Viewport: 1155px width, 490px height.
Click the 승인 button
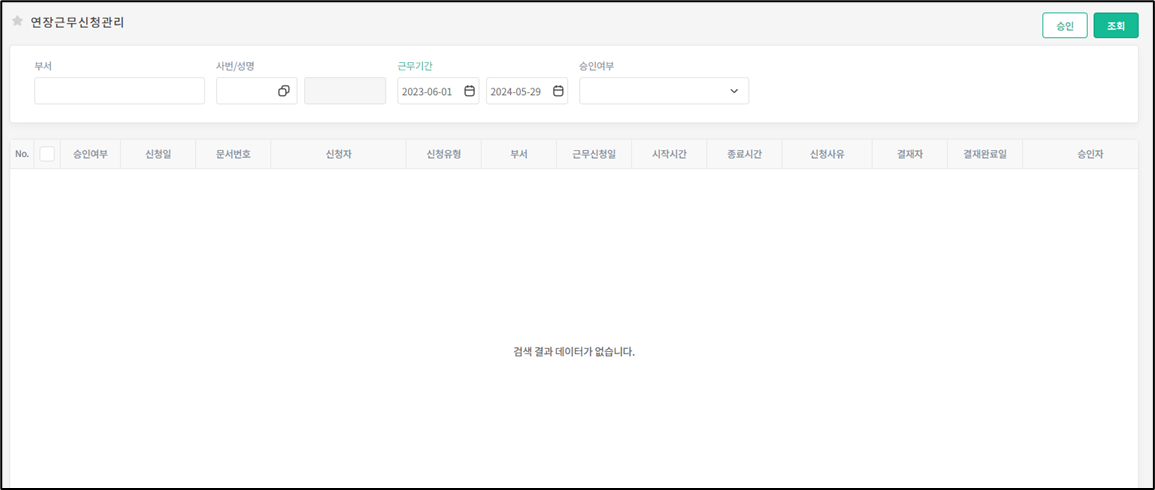pyautogui.click(x=1064, y=26)
